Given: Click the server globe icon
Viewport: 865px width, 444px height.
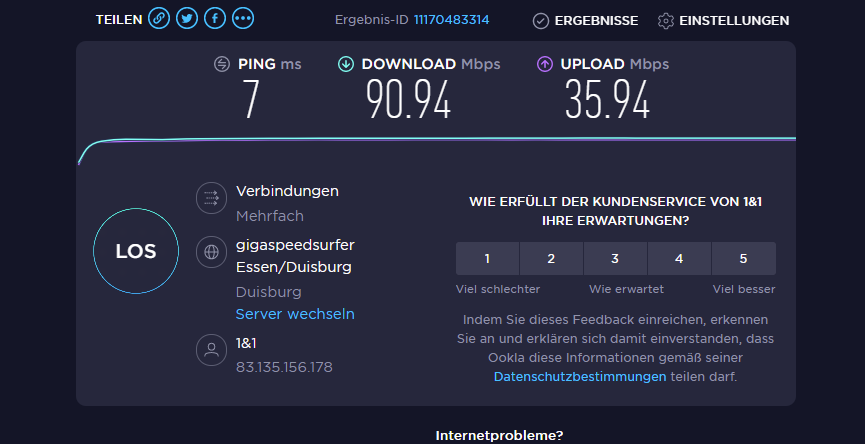Looking at the screenshot, I should click(211, 252).
